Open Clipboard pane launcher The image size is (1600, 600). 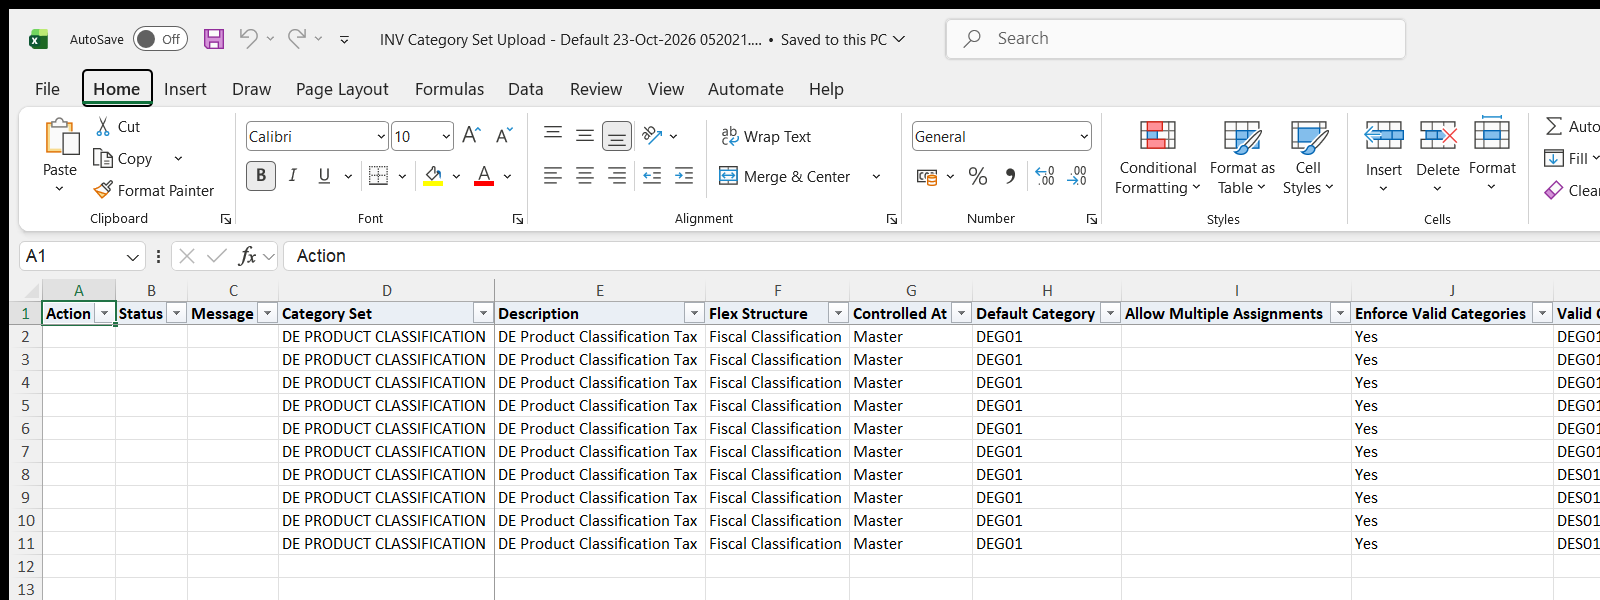coord(226,219)
